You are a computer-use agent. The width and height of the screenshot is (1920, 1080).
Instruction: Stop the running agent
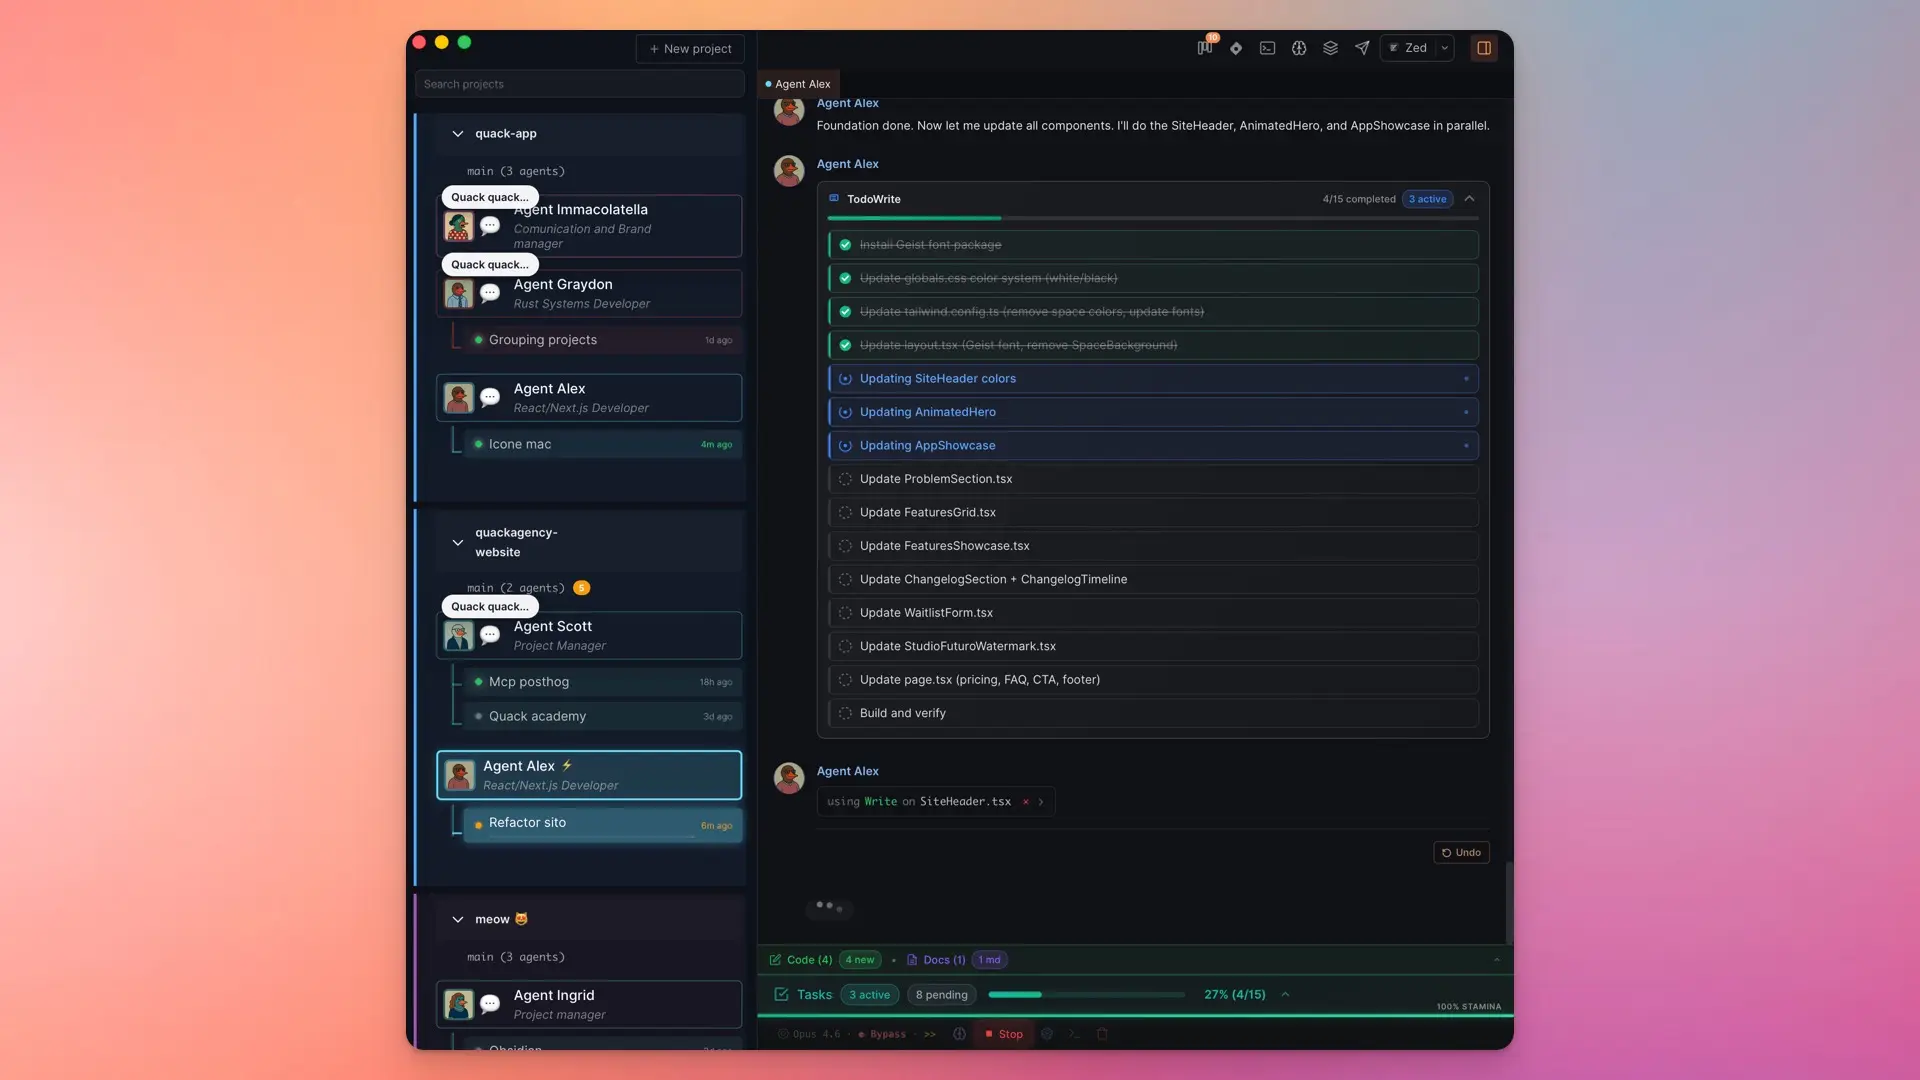[1004, 1035]
